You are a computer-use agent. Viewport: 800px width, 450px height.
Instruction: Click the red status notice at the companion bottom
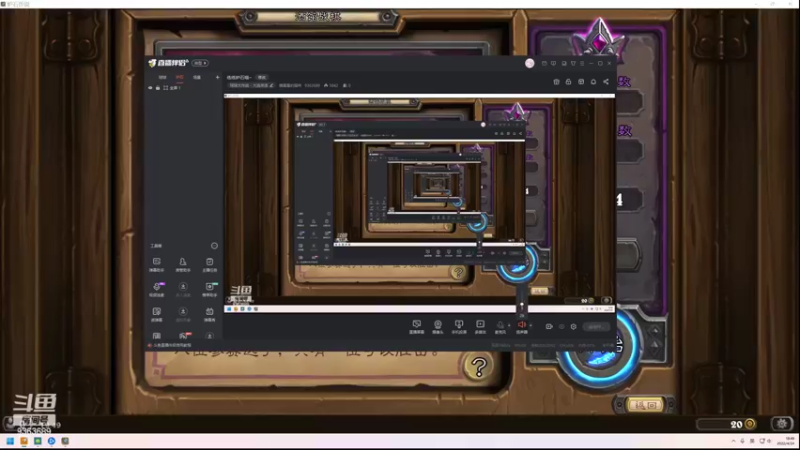[170, 345]
